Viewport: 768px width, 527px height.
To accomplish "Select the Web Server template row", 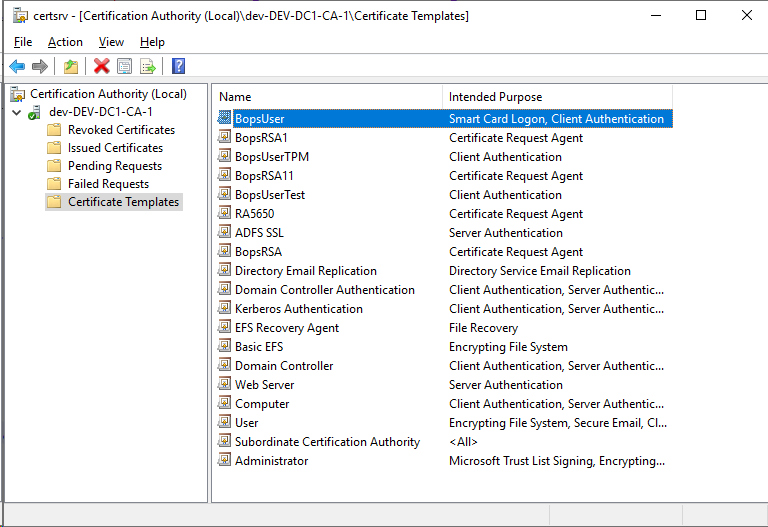I will (x=264, y=385).
